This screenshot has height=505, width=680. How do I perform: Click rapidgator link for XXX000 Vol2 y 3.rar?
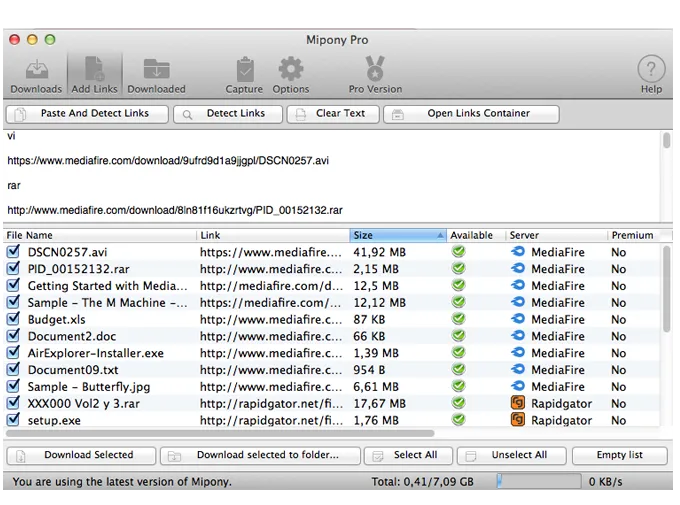click(x=271, y=403)
